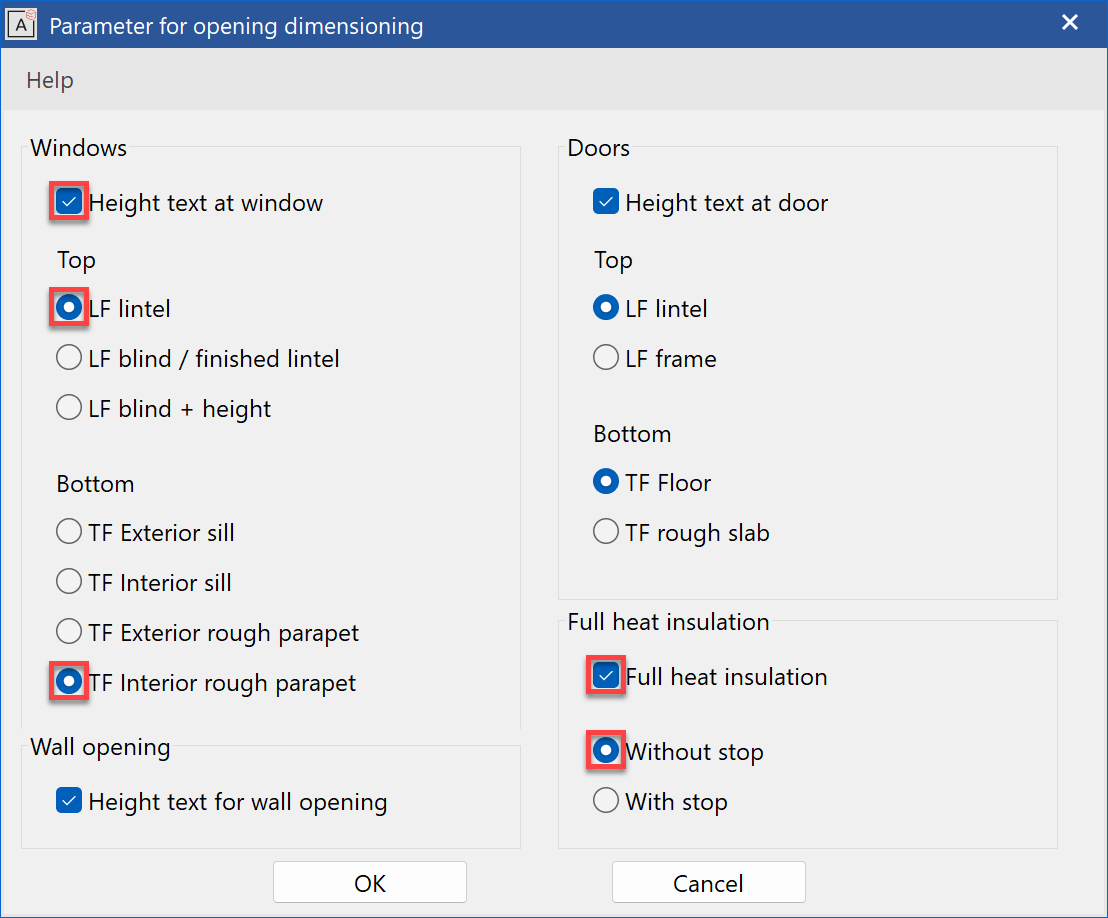Screen dimensions: 1108x918
Task: Select LF blind + height radio button
Action: 69,408
